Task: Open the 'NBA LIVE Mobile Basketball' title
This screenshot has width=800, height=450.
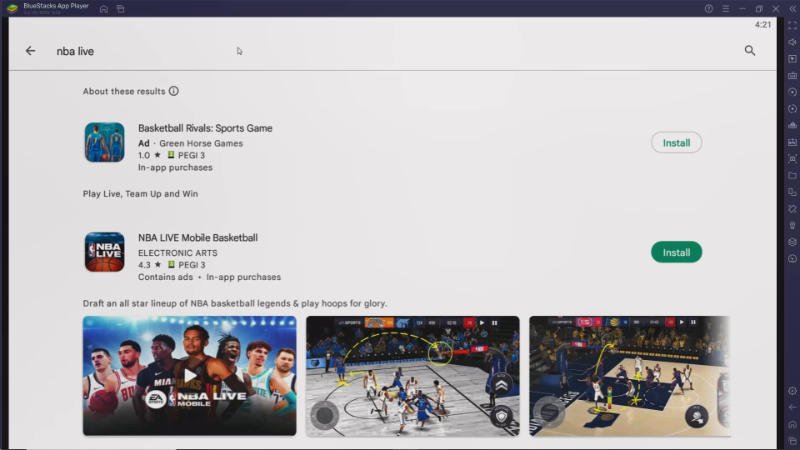Action: click(x=197, y=238)
